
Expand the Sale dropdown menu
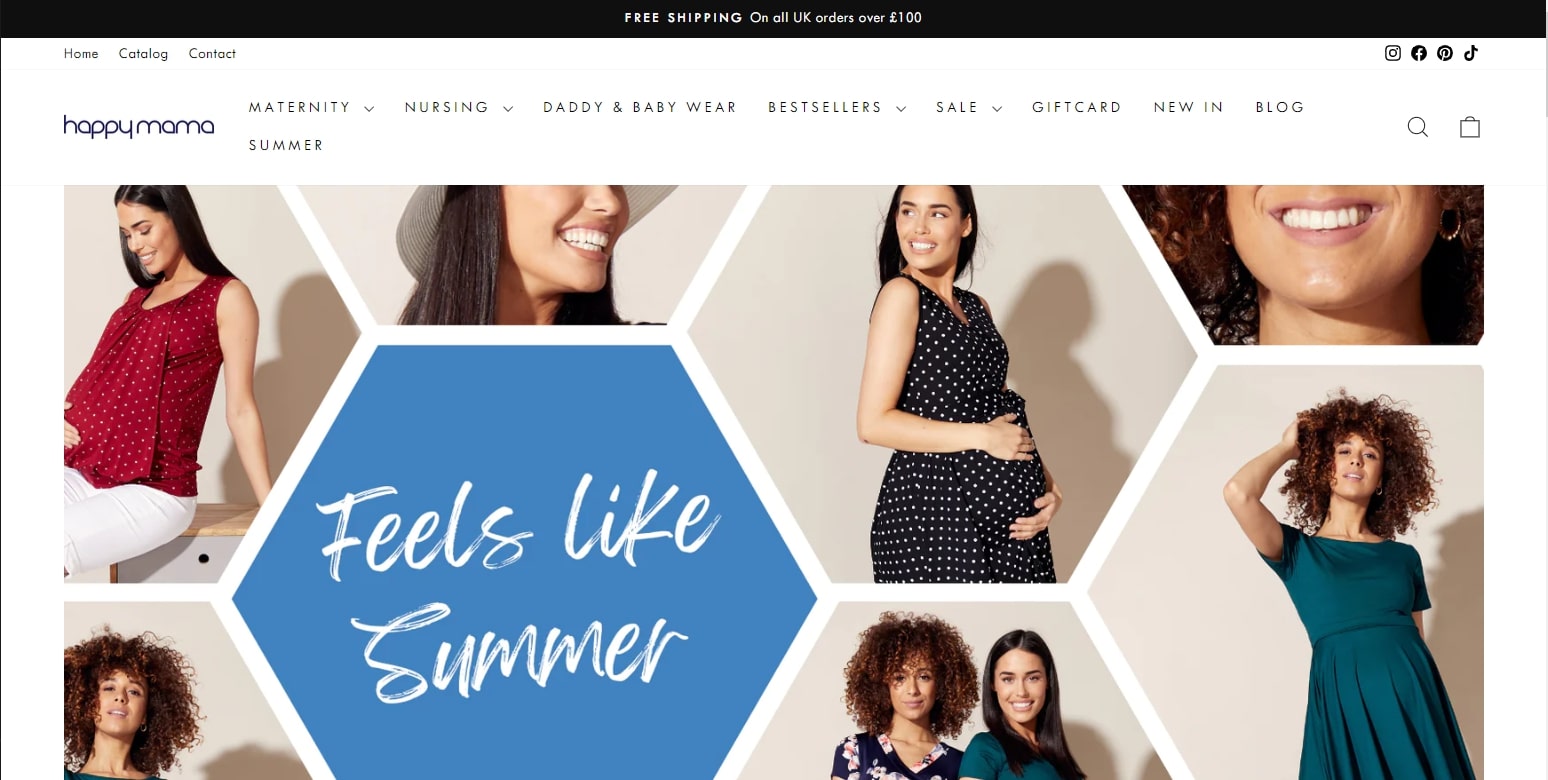point(968,107)
